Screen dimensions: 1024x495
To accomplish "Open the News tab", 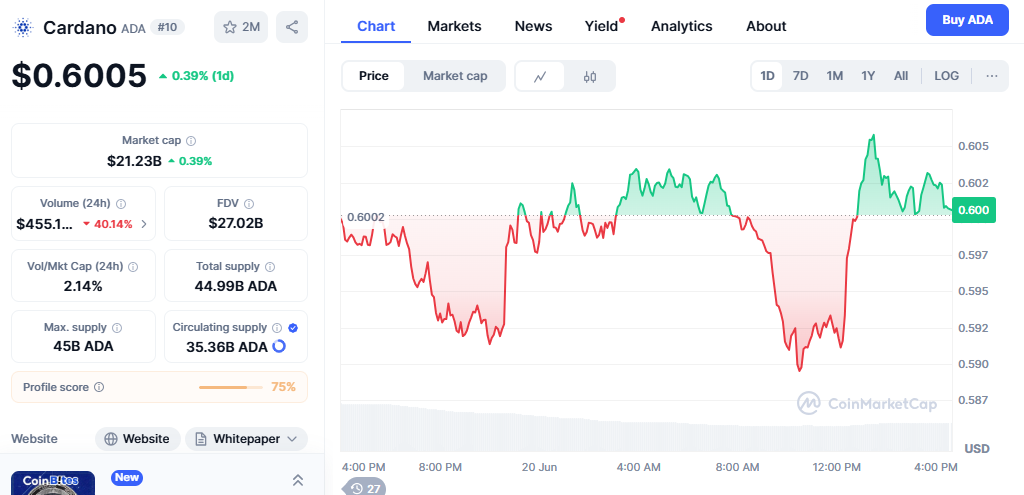I will pos(534,26).
